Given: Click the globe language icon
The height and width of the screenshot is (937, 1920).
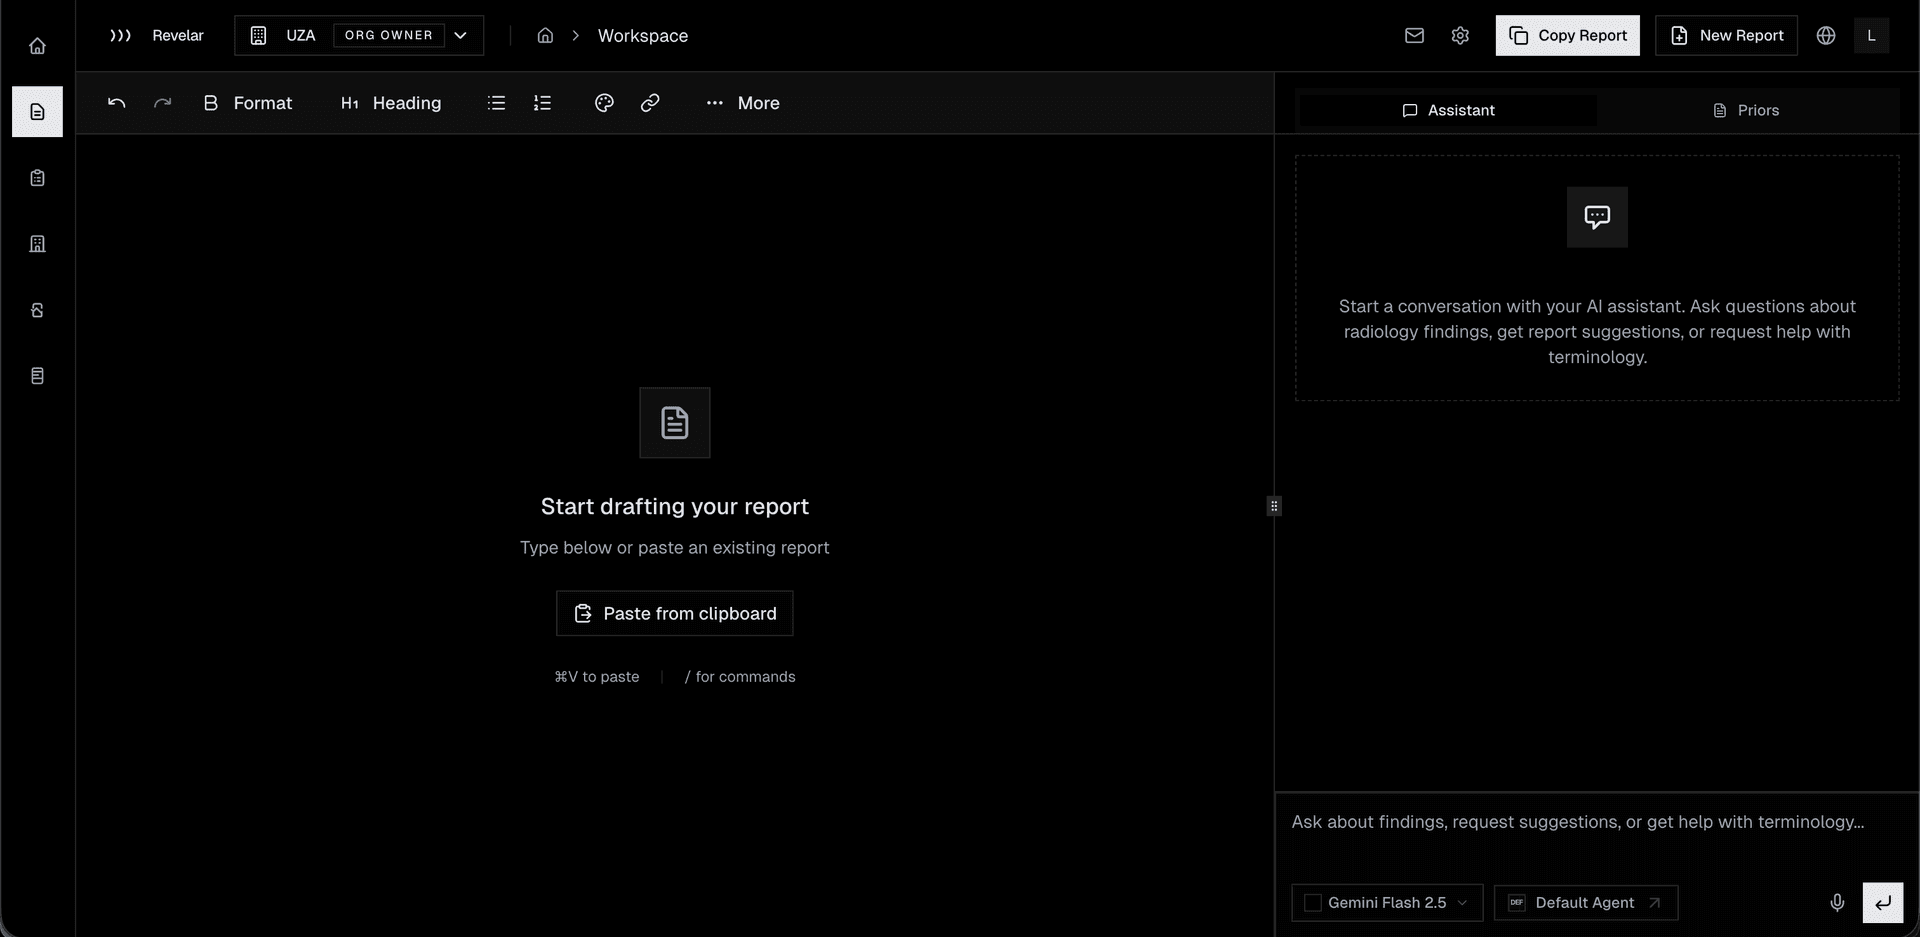Looking at the screenshot, I should coord(1826,36).
